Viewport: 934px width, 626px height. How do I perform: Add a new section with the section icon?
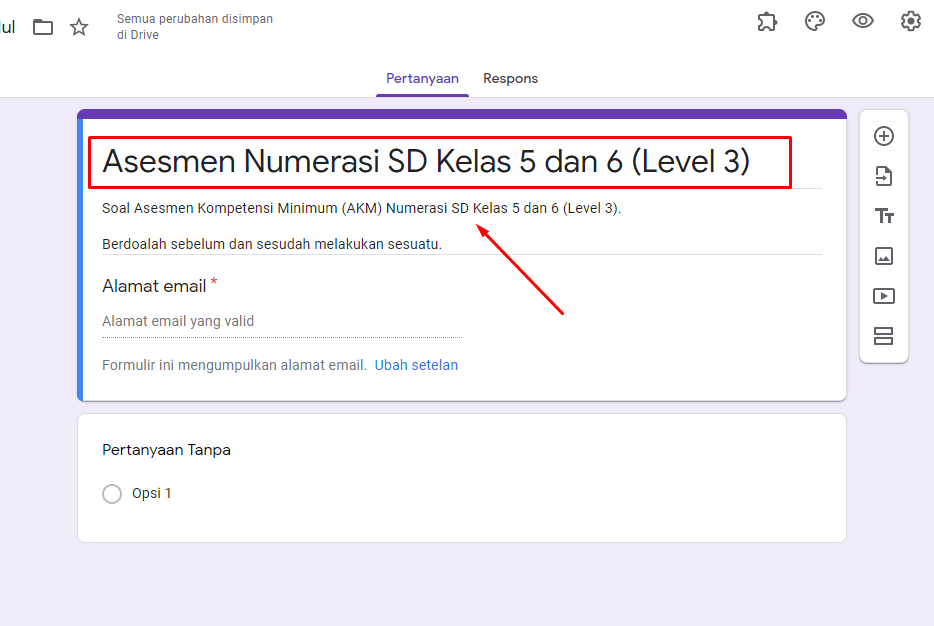coord(883,336)
